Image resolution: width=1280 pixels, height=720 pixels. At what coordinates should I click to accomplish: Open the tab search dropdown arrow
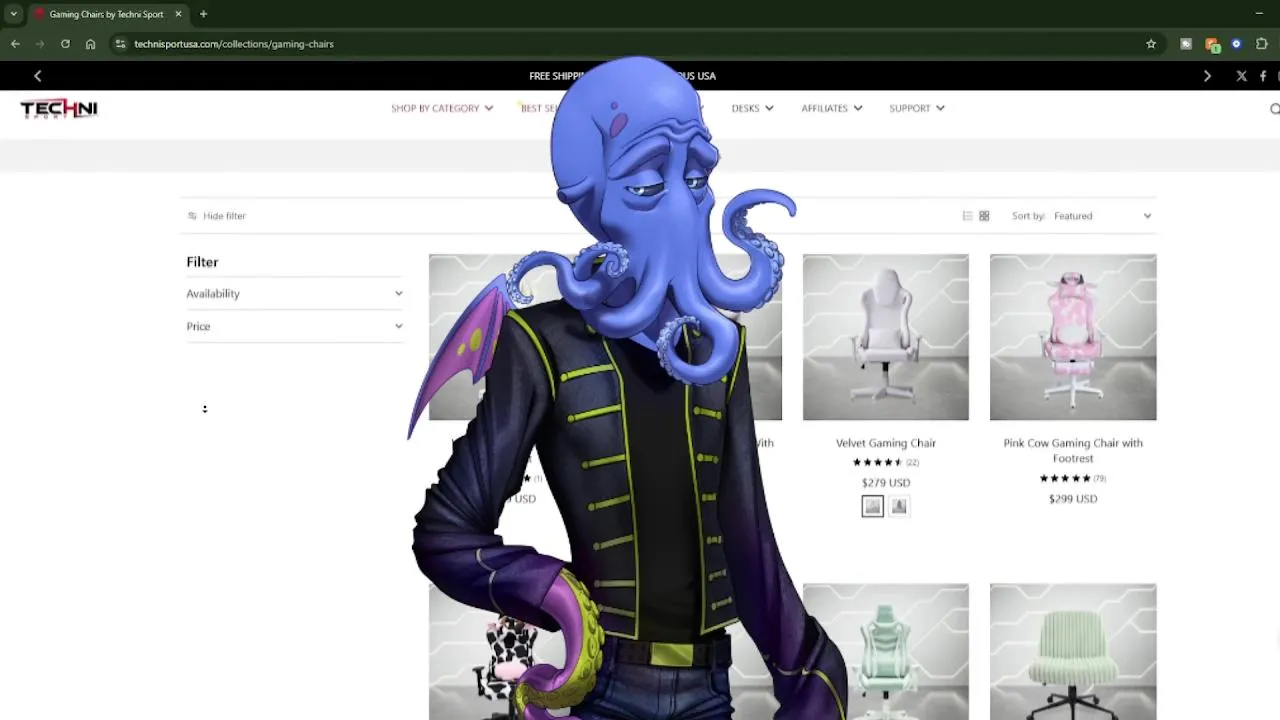pyautogui.click(x=13, y=14)
